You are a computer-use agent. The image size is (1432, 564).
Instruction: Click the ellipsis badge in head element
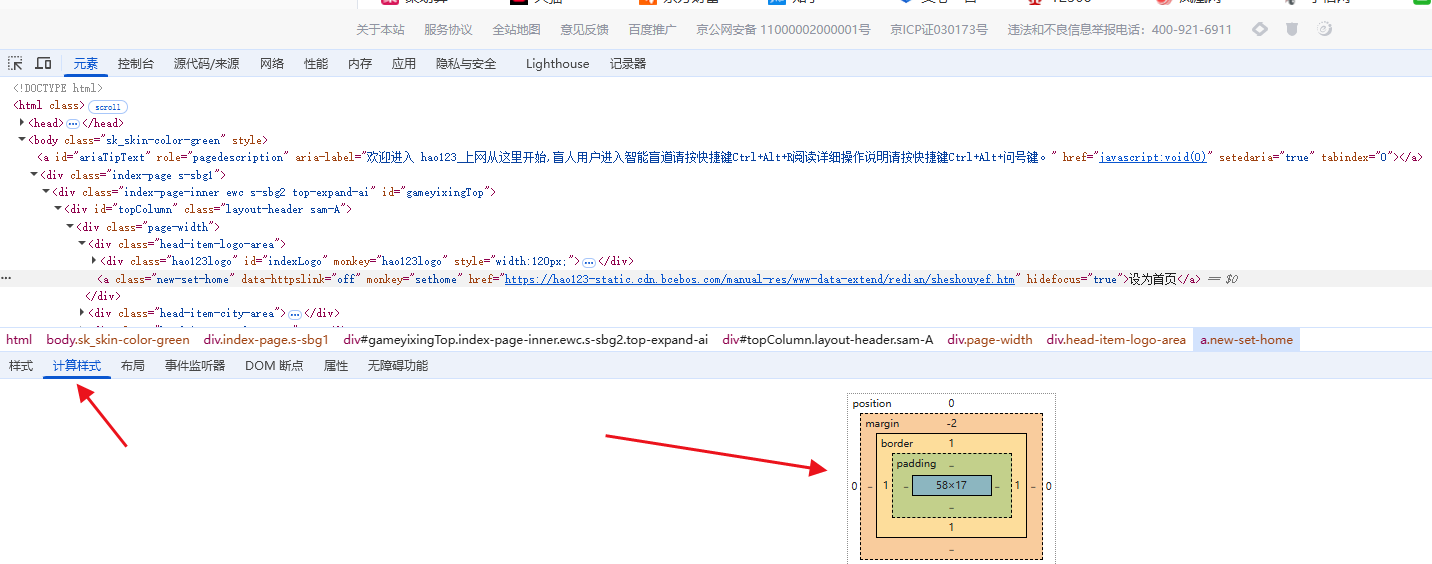(x=73, y=123)
